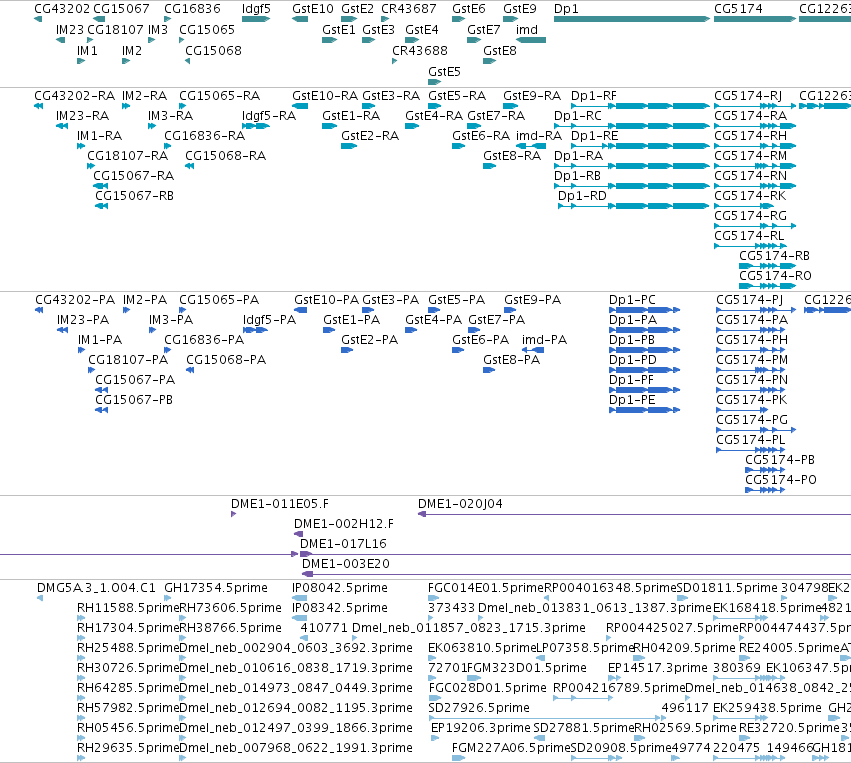Select the Dp1-RD transcript
This screenshot has width=851, height=763.
tap(634, 206)
